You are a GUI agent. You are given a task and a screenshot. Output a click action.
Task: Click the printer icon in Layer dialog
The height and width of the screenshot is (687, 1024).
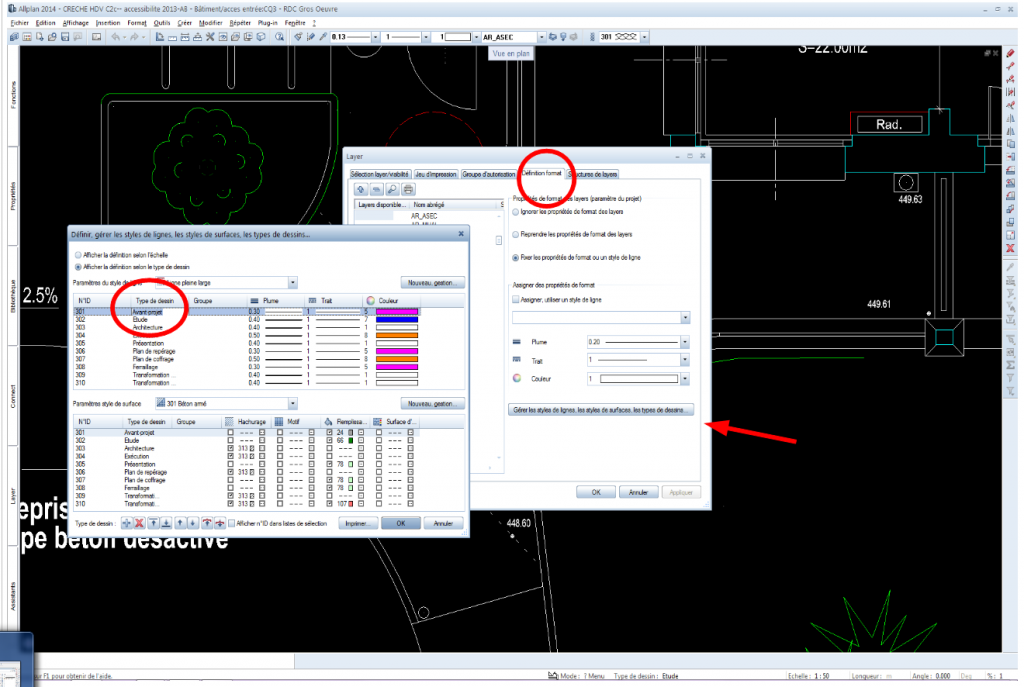click(x=408, y=189)
